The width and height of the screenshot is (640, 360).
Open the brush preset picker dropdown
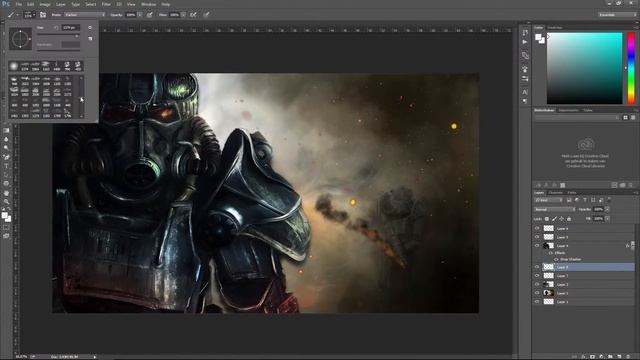point(28,15)
